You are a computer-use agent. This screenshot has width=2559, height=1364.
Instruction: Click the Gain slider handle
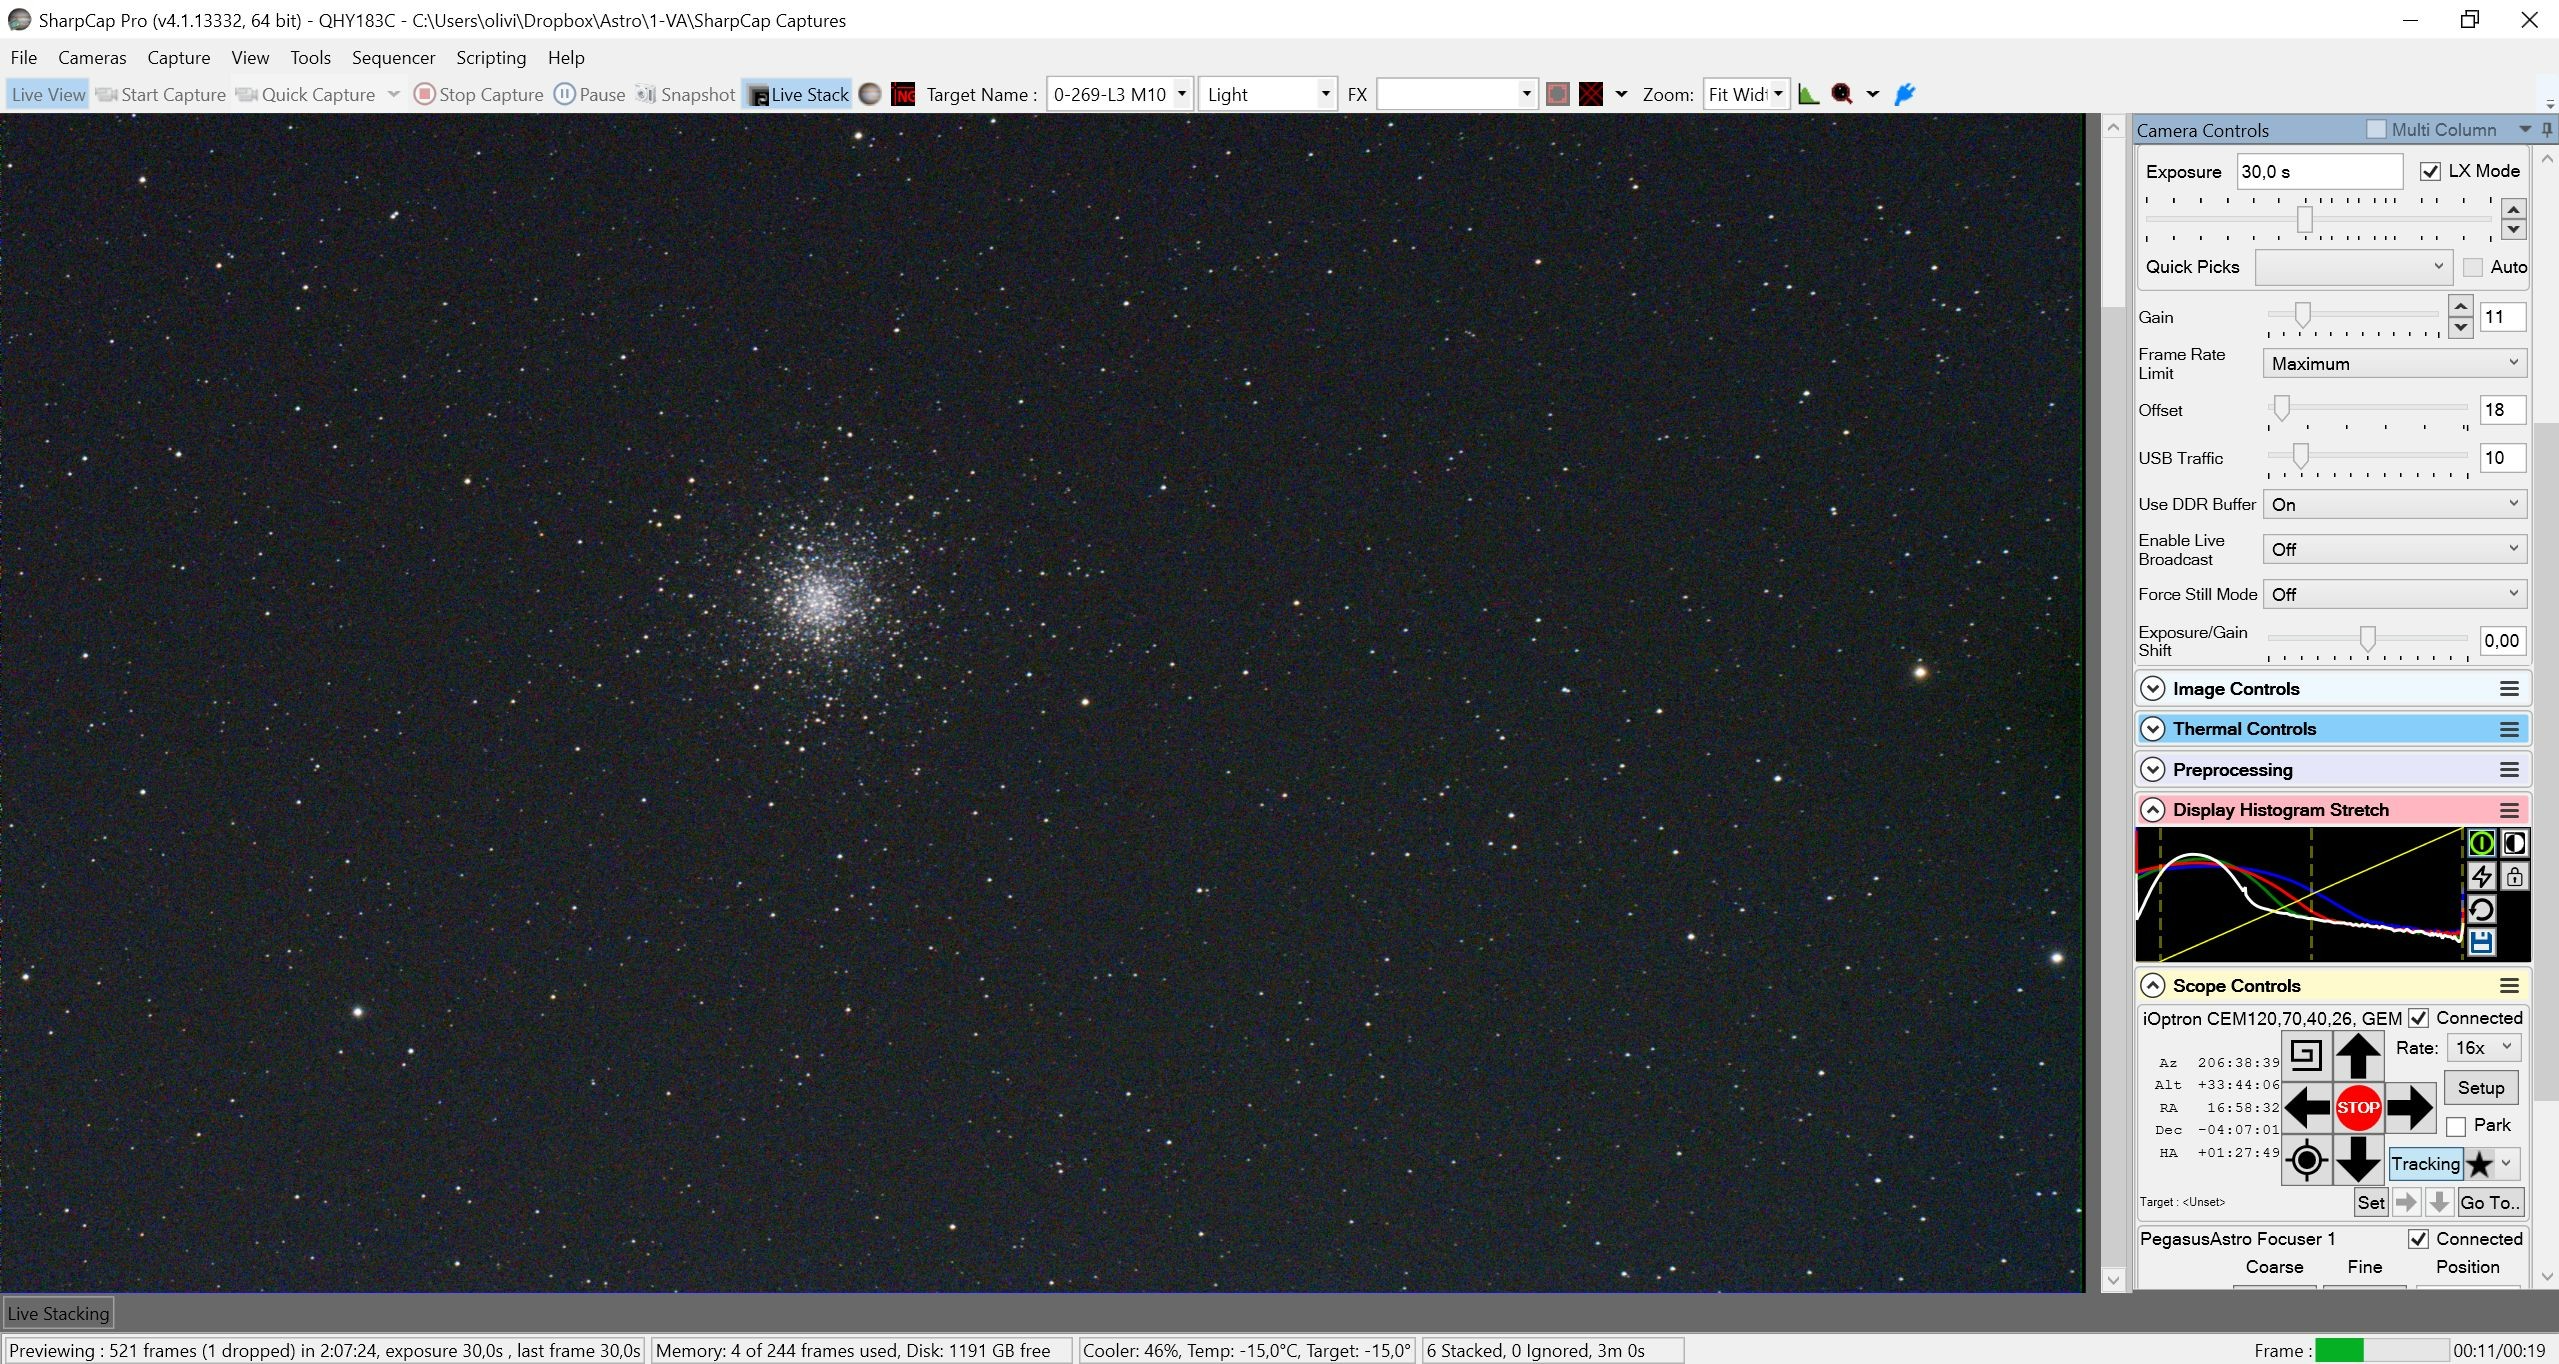click(x=2302, y=315)
